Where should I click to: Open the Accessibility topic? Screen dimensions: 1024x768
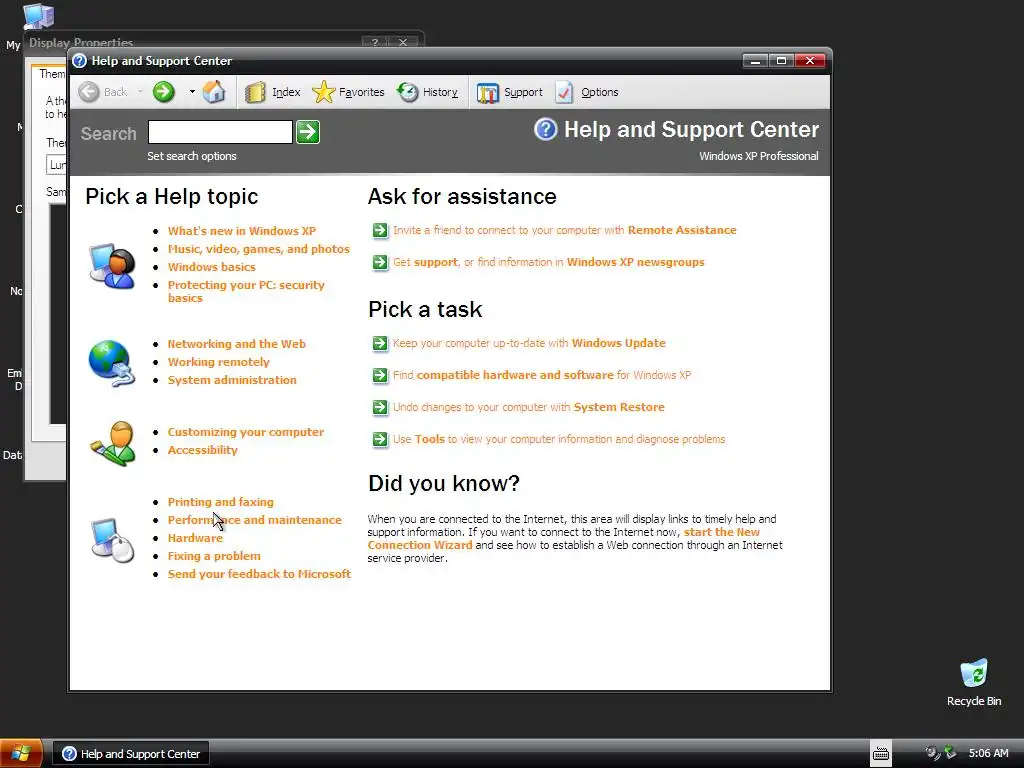202,450
